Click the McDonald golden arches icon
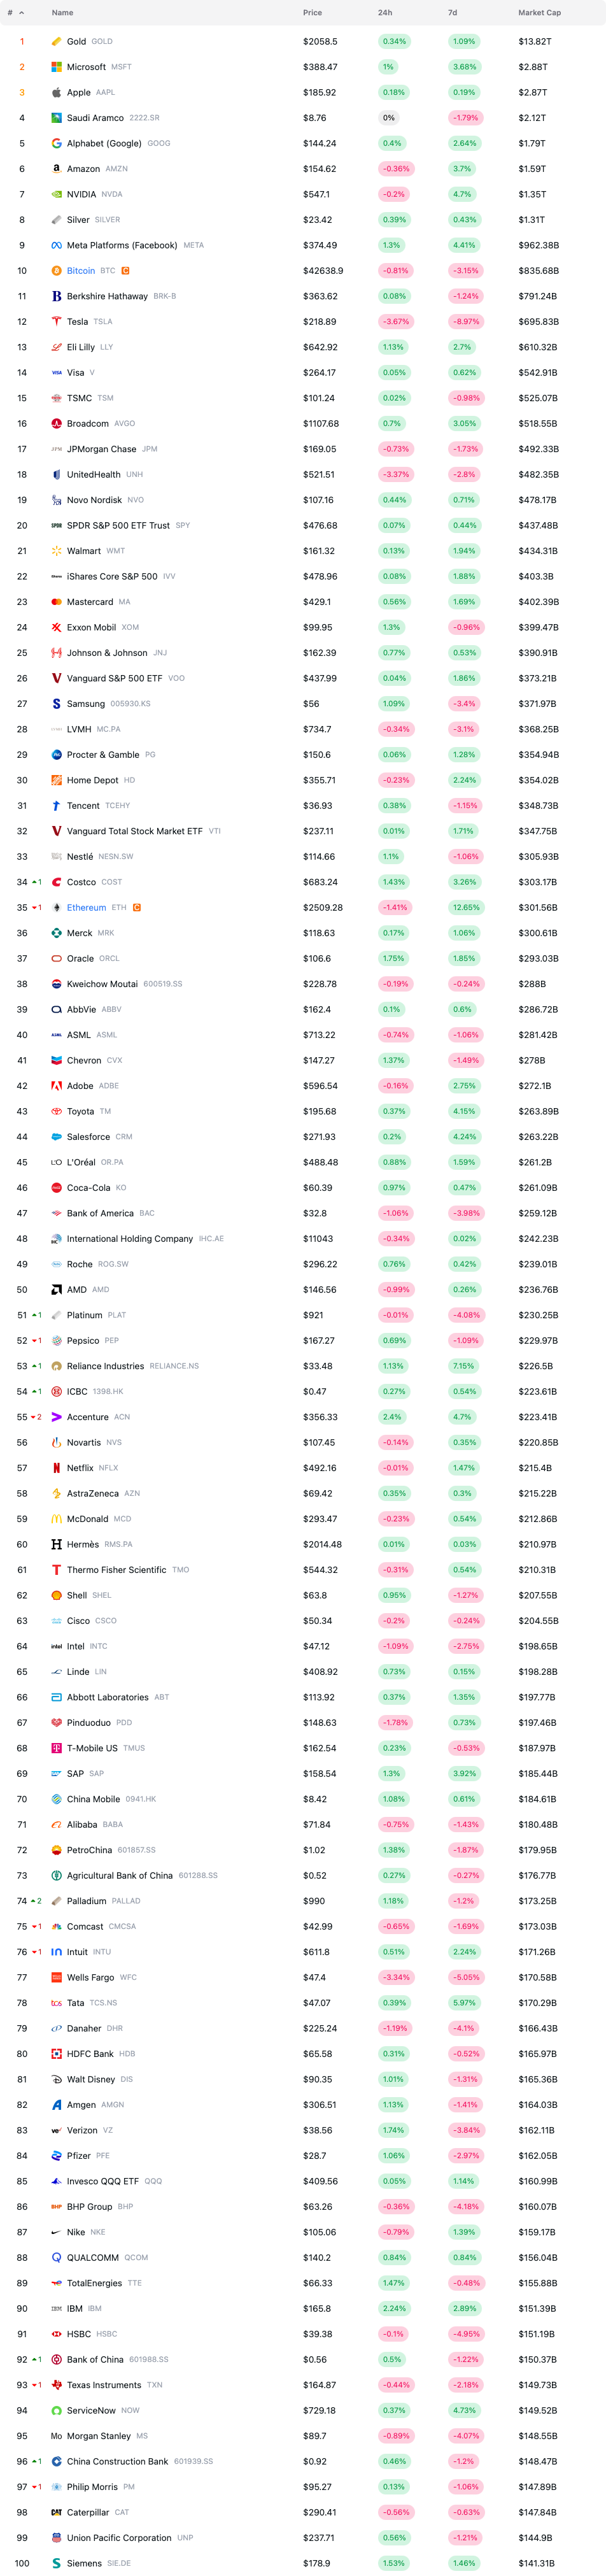606x2576 pixels. pyautogui.click(x=57, y=1519)
